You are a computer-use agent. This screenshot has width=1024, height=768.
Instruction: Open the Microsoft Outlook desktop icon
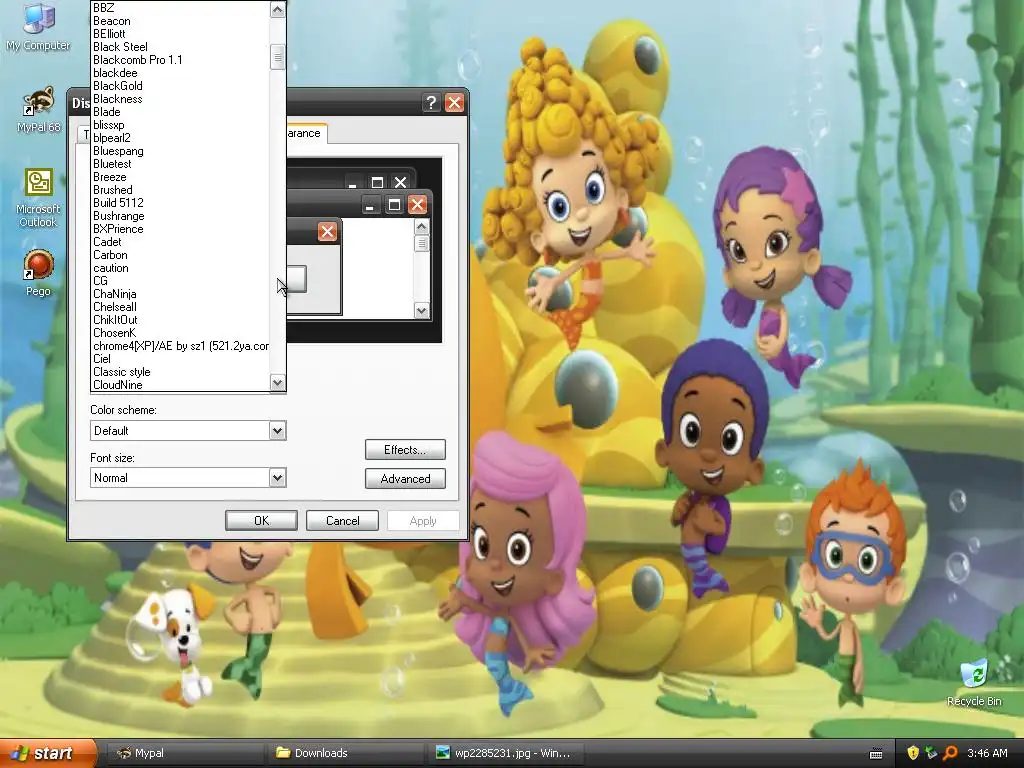point(38,198)
